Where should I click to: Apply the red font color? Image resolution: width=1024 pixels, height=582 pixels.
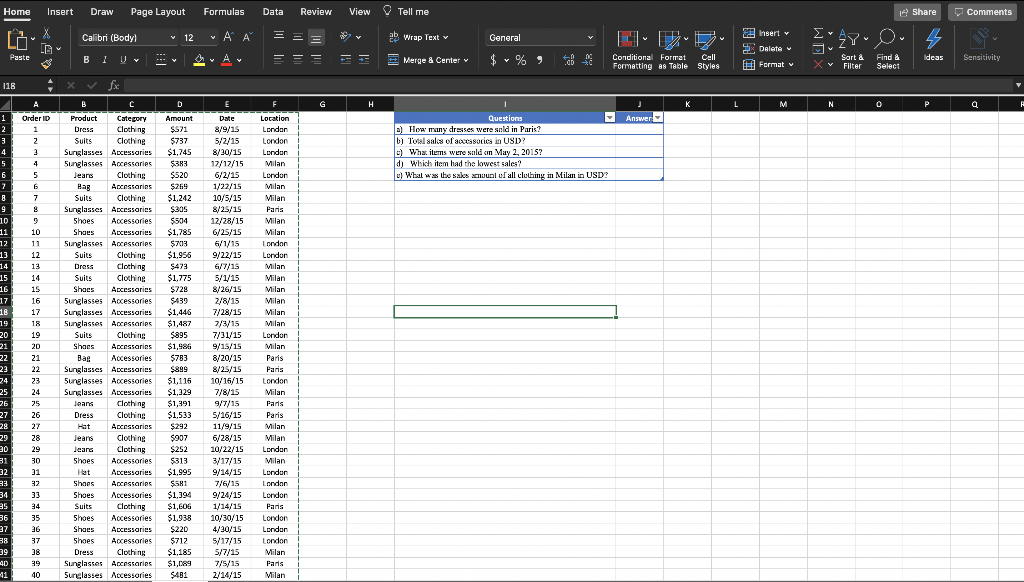click(x=227, y=60)
